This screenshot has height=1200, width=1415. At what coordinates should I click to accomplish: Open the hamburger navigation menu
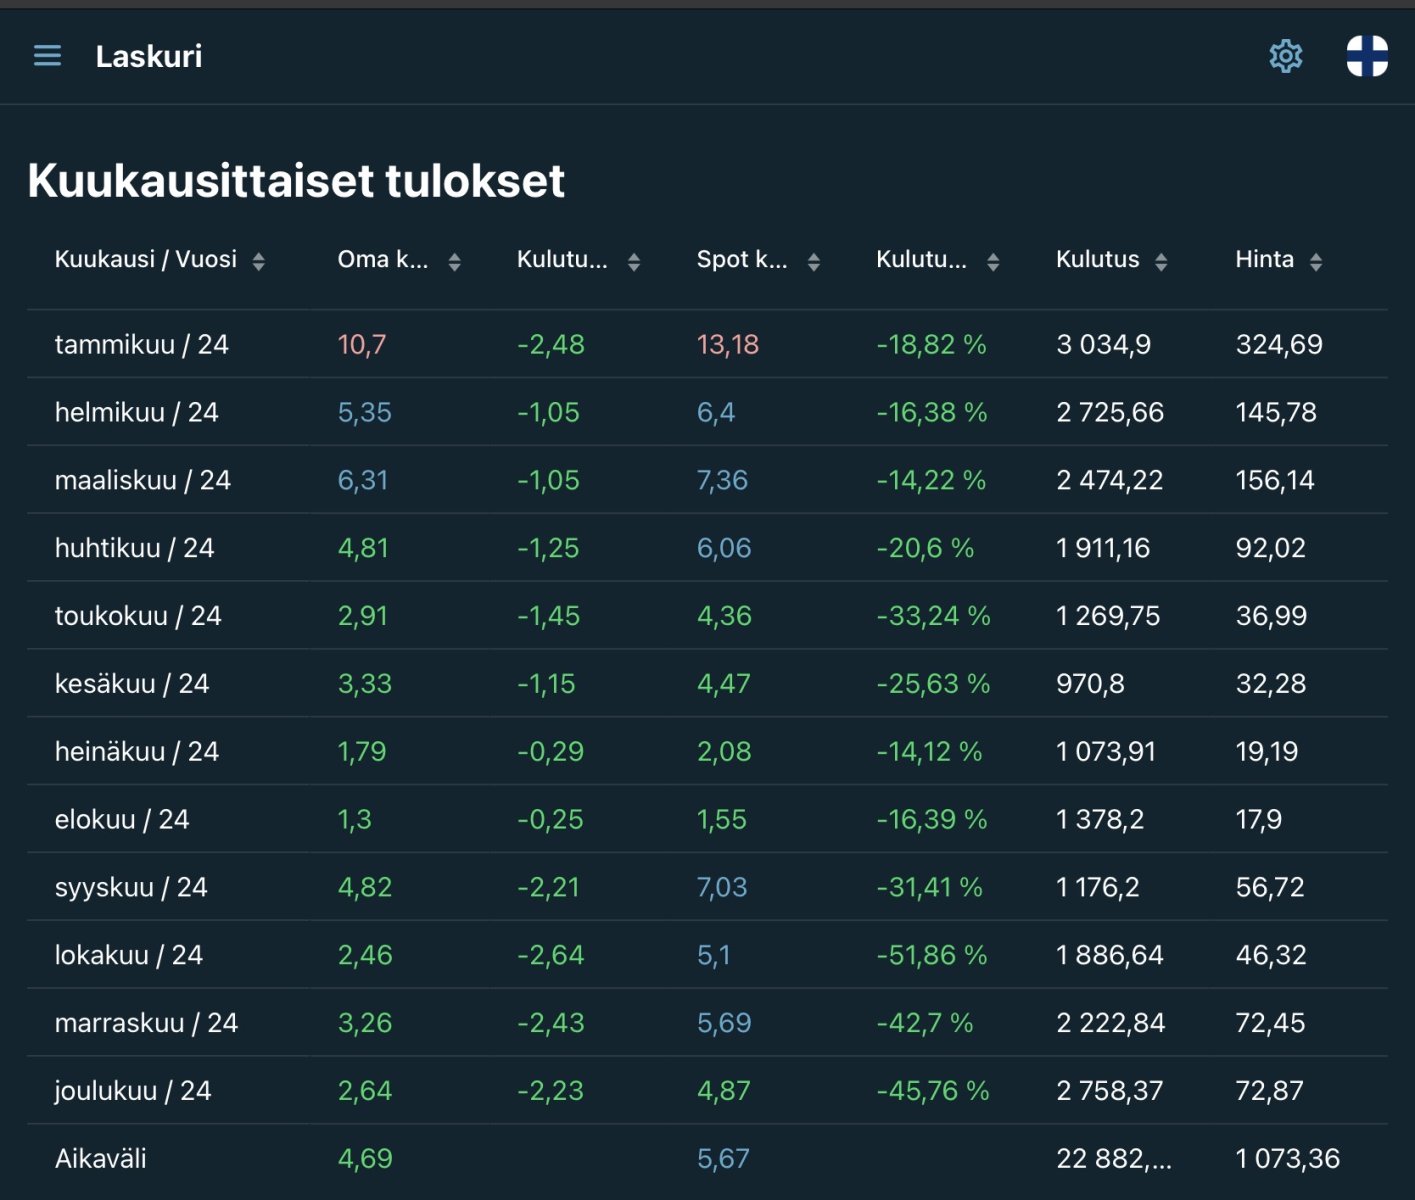[47, 56]
